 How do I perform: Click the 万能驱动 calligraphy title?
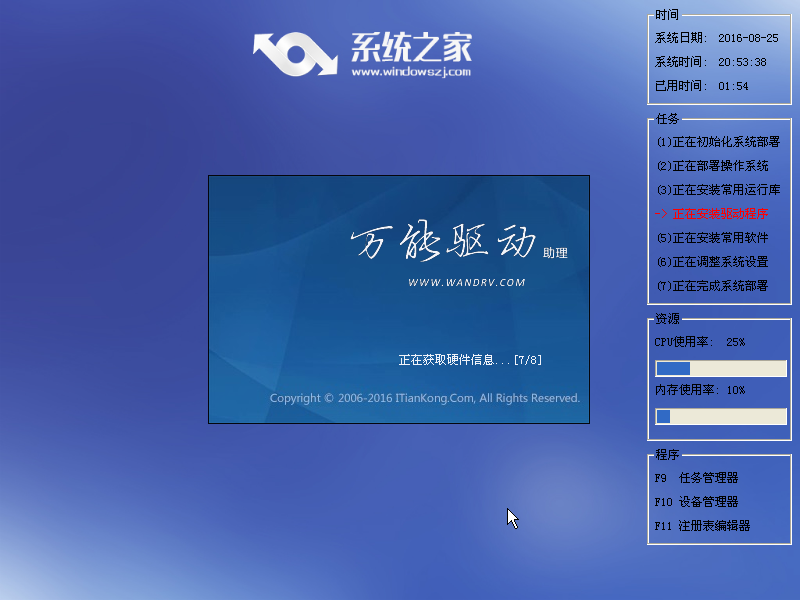[x=443, y=241]
